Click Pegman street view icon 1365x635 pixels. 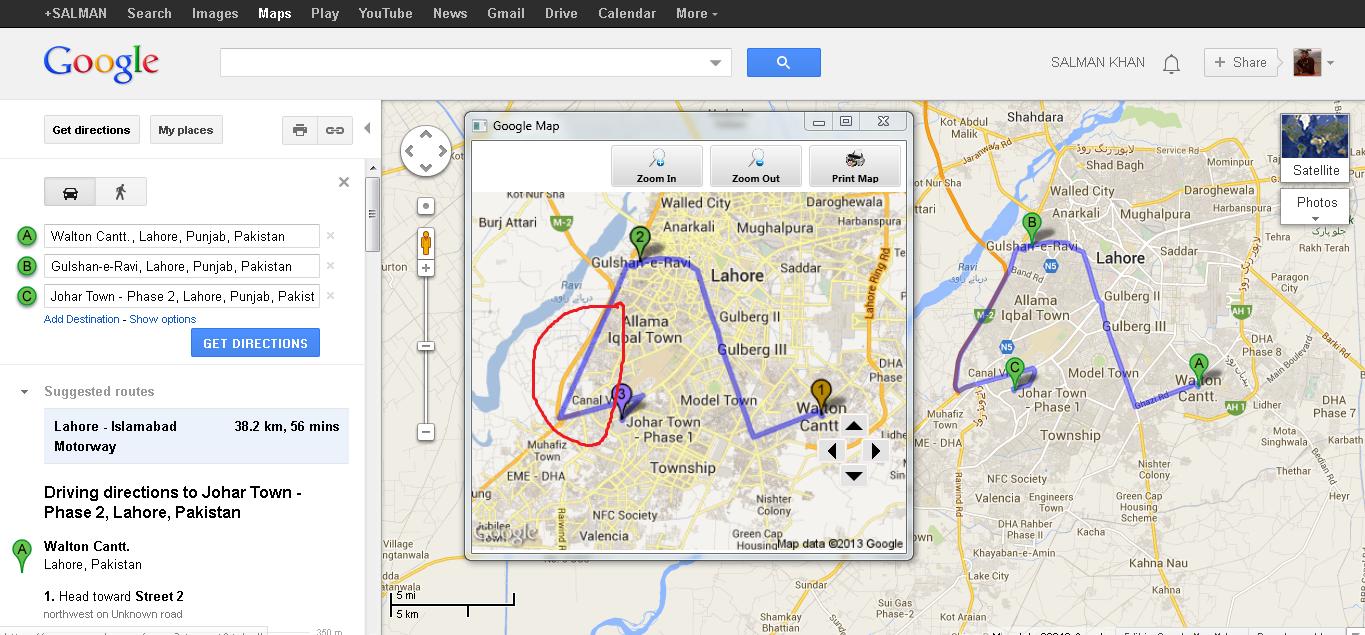pyautogui.click(x=426, y=242)
